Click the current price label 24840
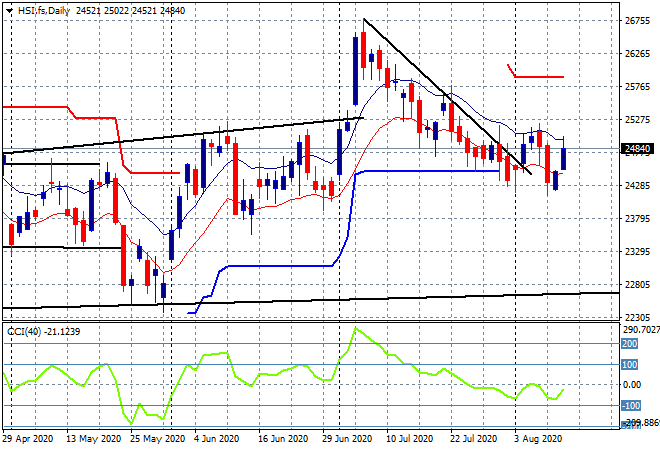 (637, 149)
